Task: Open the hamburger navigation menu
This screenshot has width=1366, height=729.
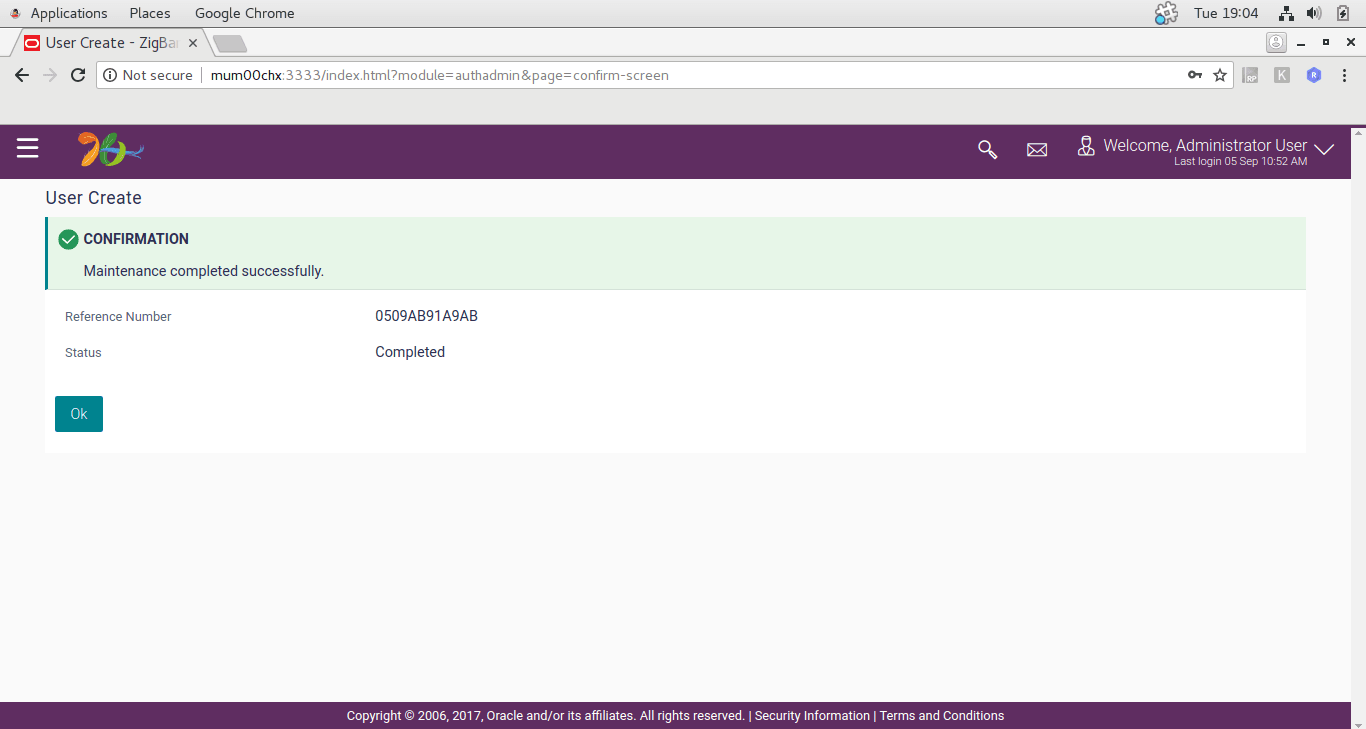Action: pyautogui.click(x=27, y=148)
